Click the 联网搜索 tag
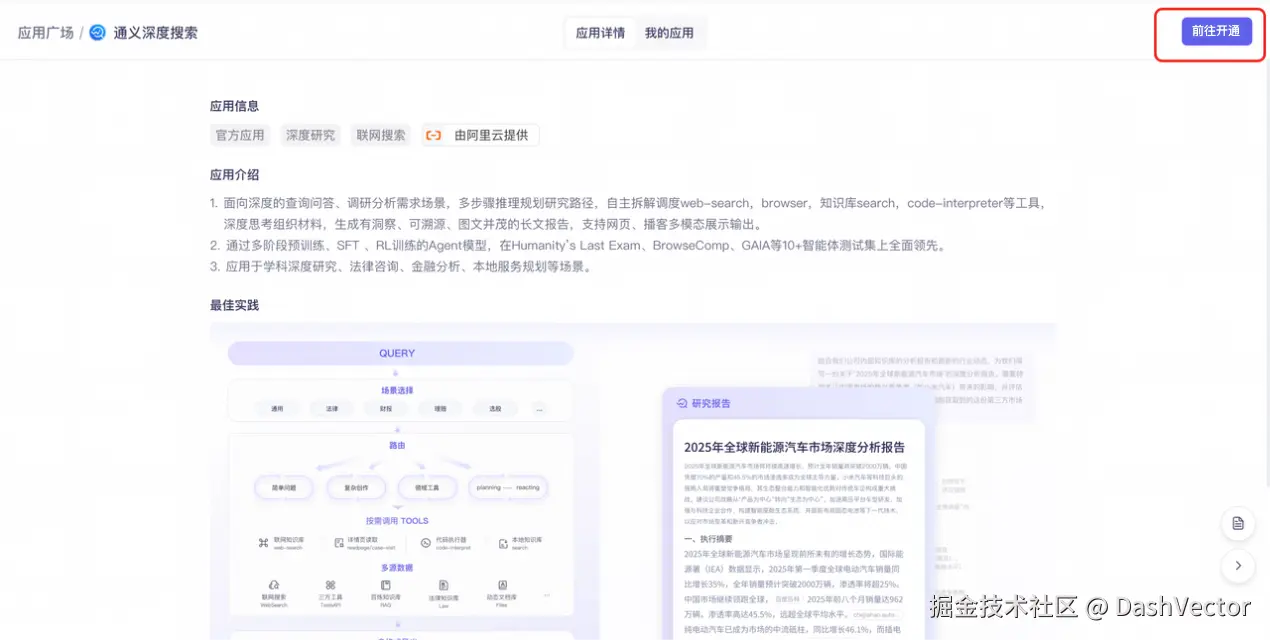 (x=381, y=135)
